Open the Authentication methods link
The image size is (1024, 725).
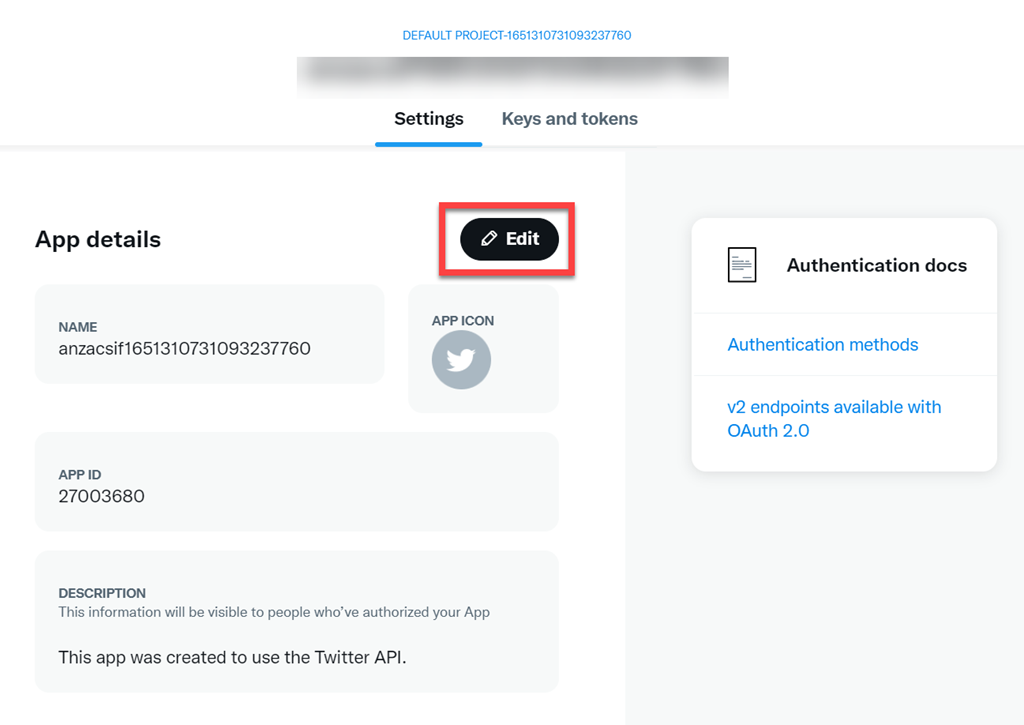(x=822, y=345)
